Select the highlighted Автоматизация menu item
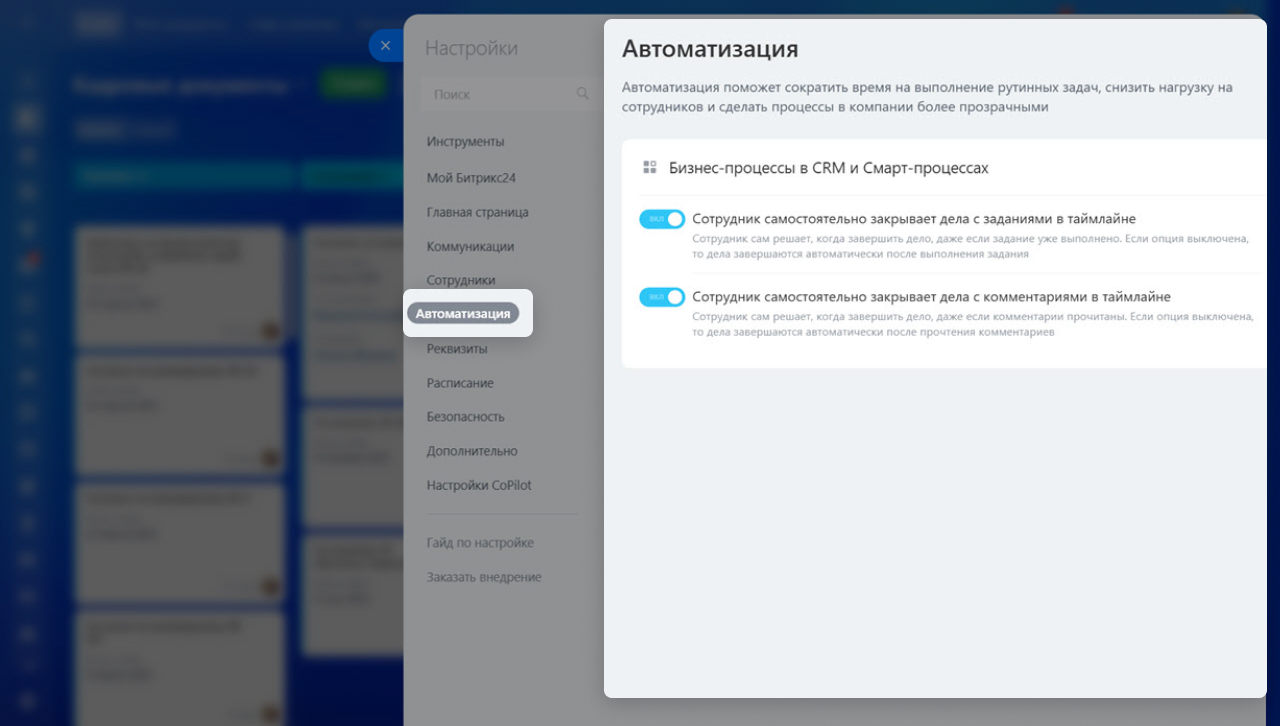1280x726 pixels. (463, 314)
